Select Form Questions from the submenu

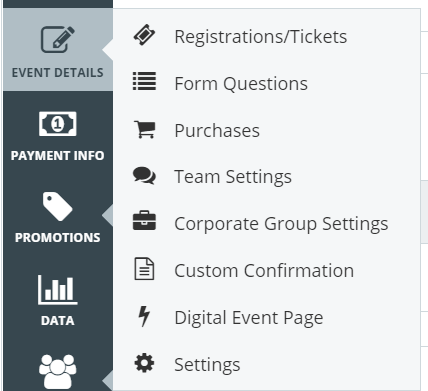[241, 84]
